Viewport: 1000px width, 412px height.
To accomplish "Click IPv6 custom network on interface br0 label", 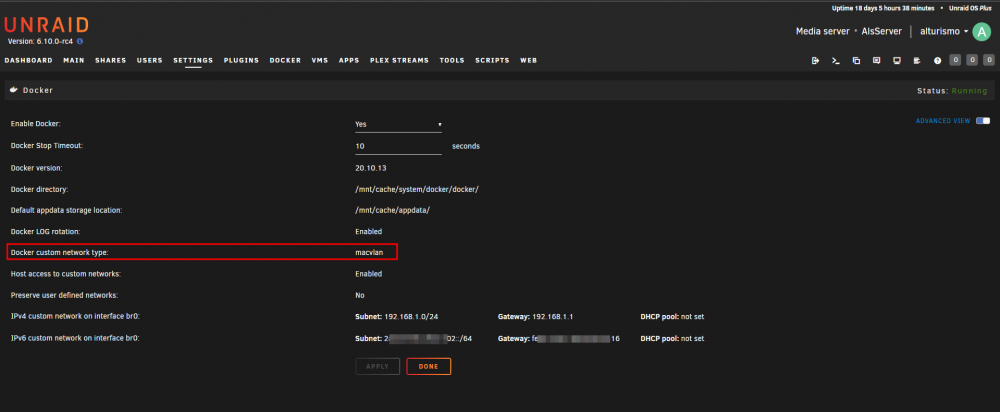I will 75,338.
